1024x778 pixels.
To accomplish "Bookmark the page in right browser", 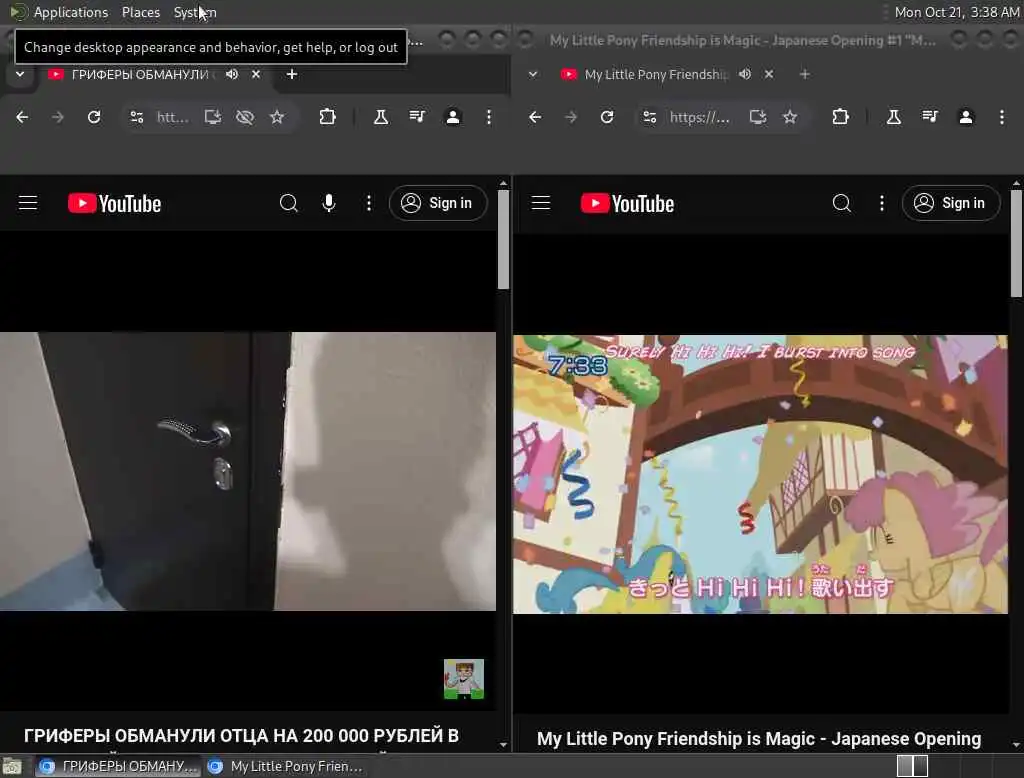I will (x=790, y=117).
